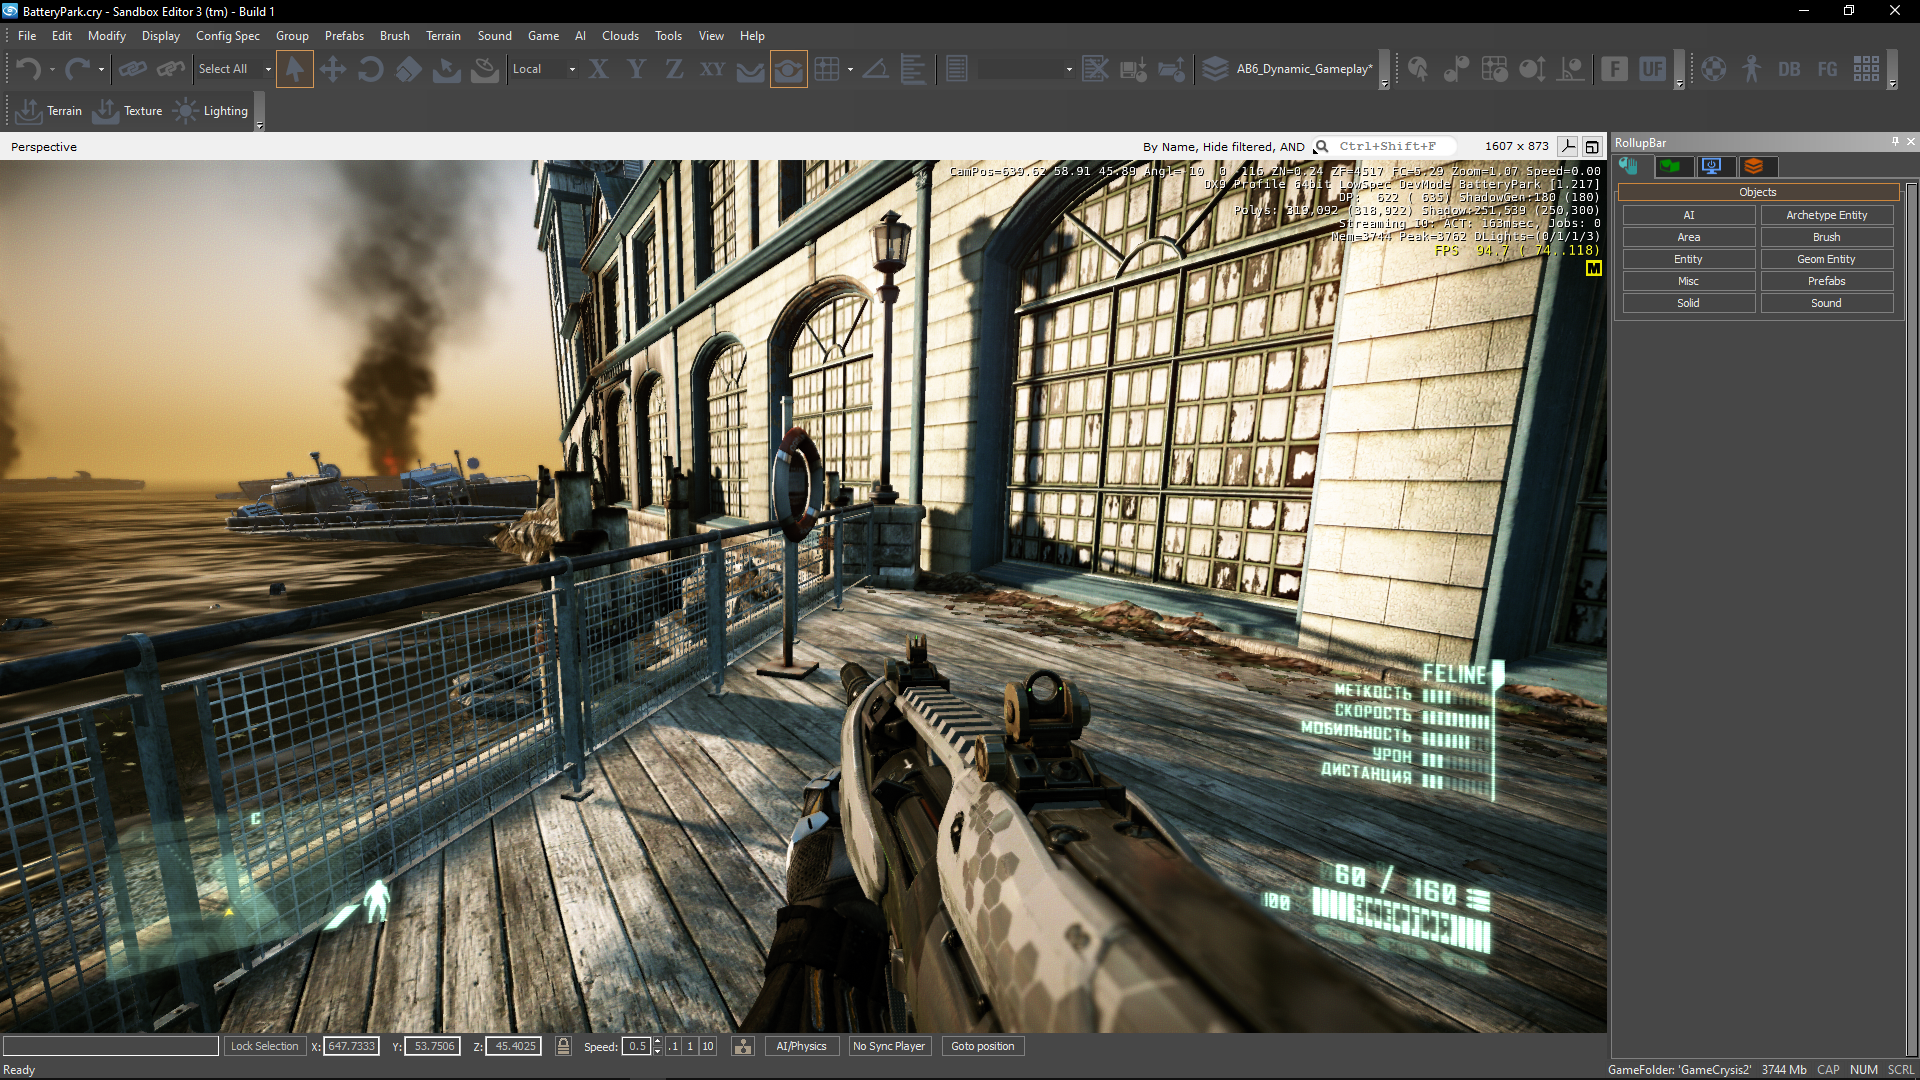The width and height of the screenshot is (1920, 1080).
Task: Click the speed stepper up arrow
Action: (x=657, y=1041)
